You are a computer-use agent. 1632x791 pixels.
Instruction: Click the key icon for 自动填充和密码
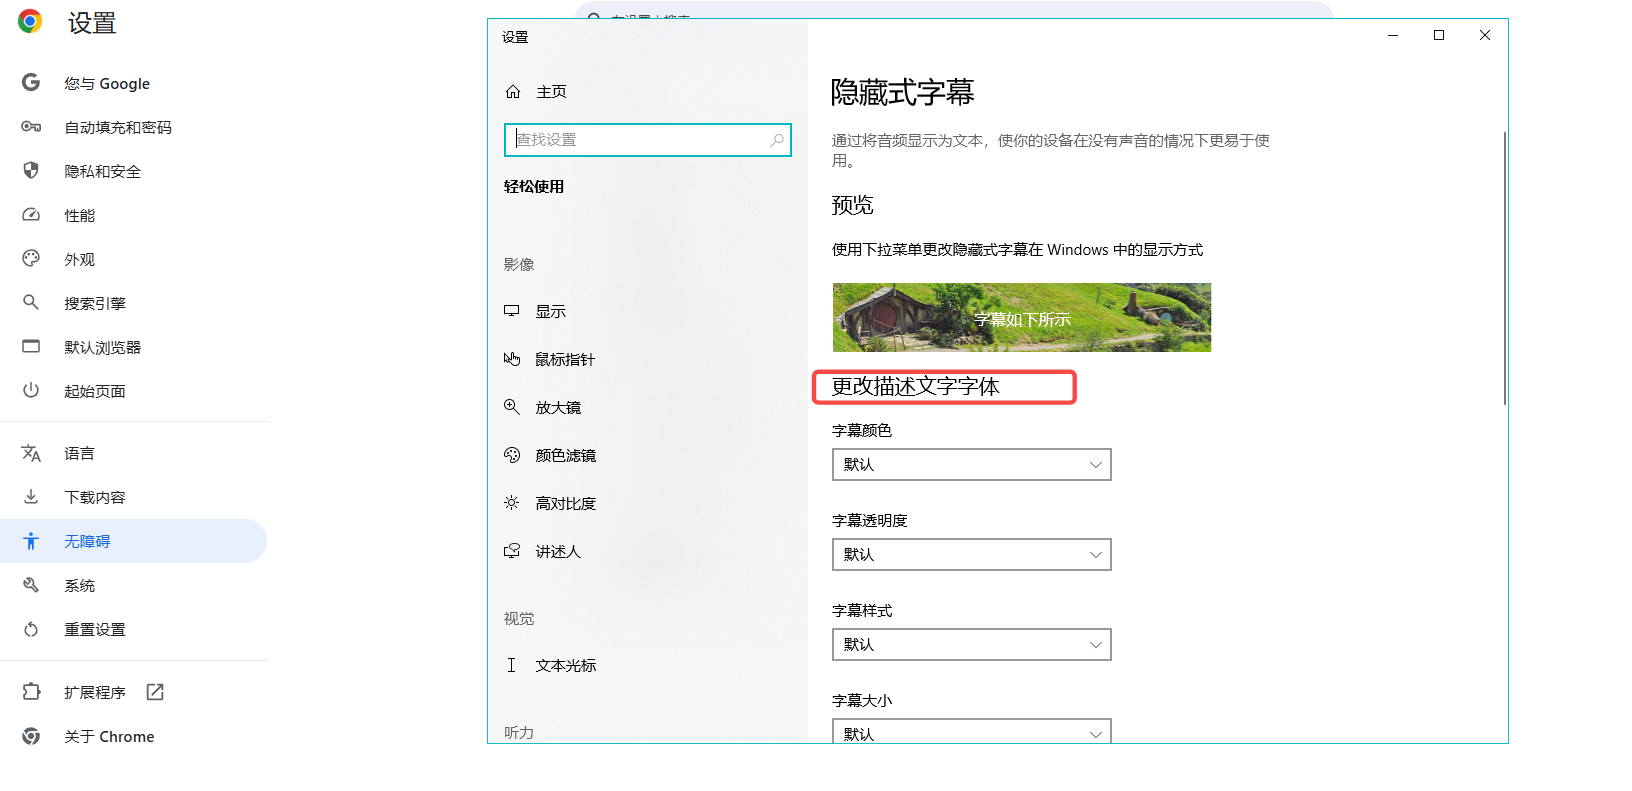coord(31,127)
